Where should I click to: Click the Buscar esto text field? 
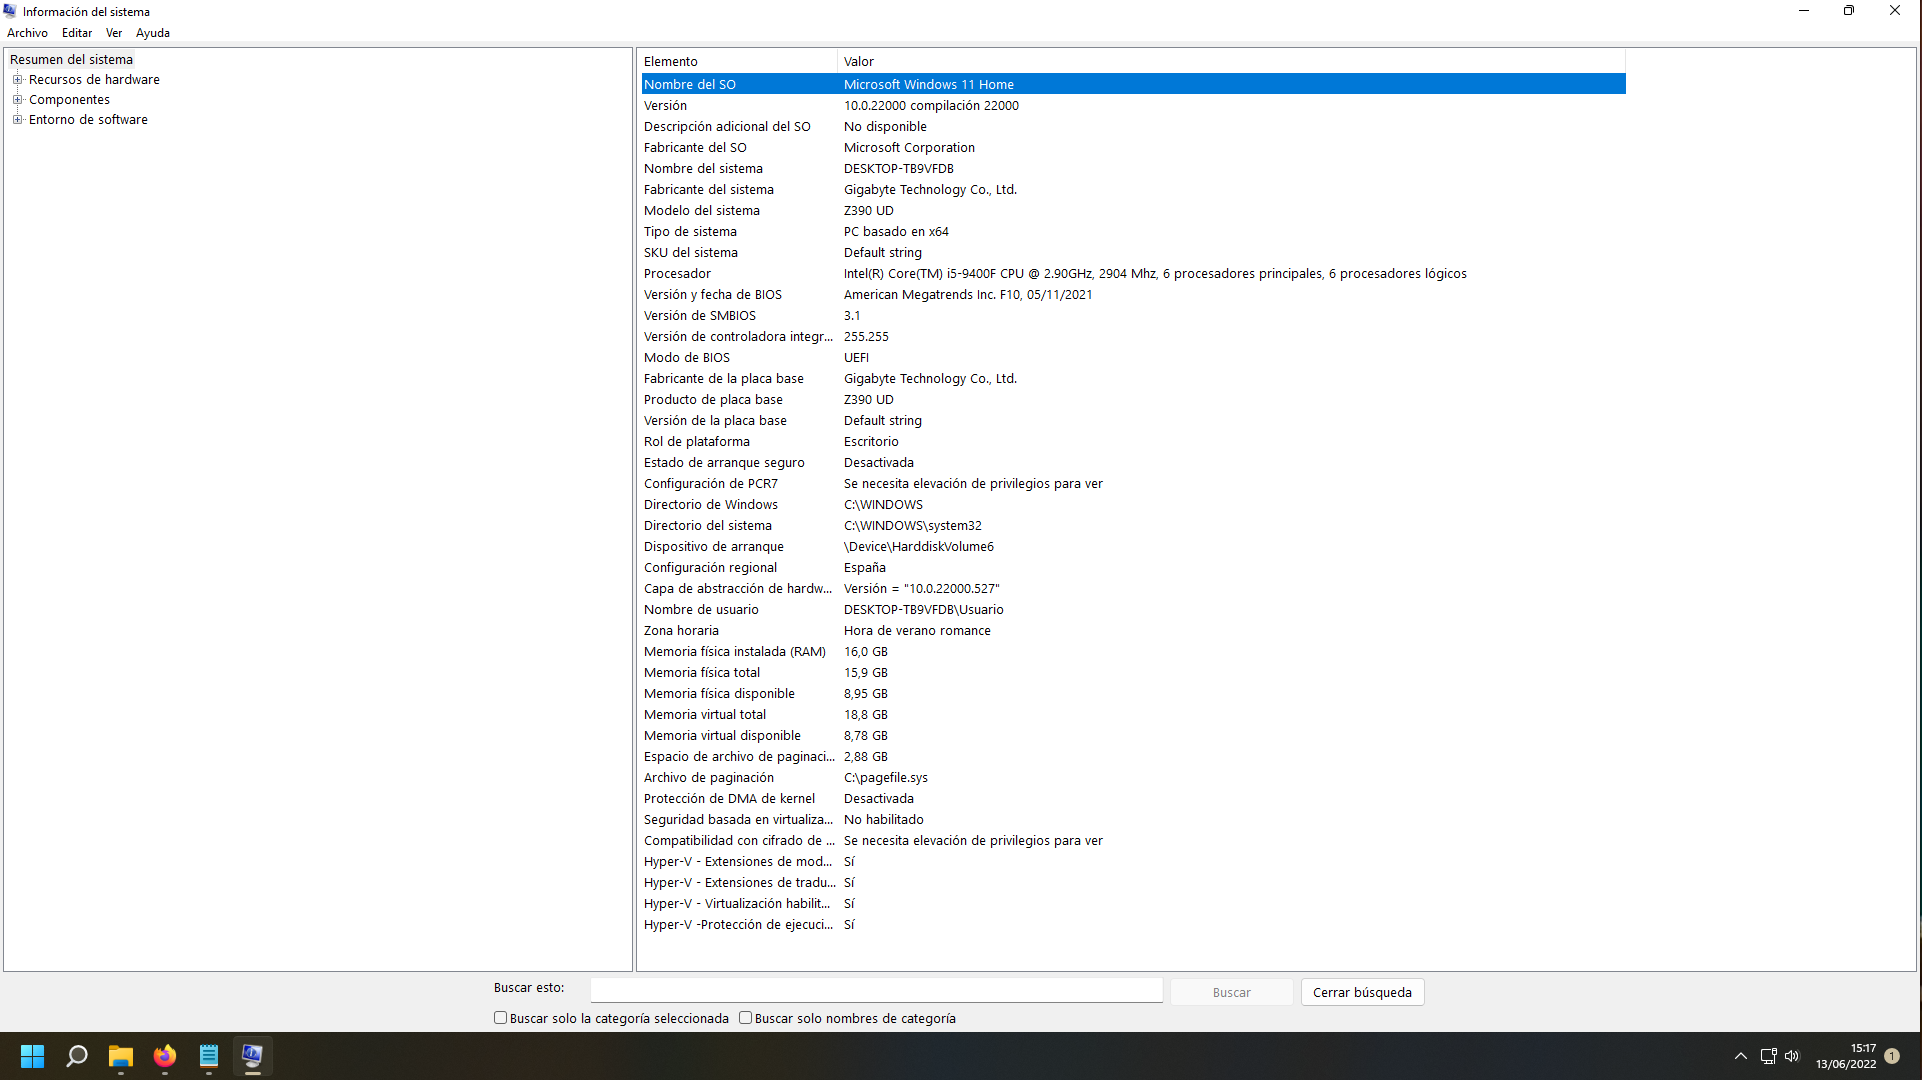tap(876, 990)
